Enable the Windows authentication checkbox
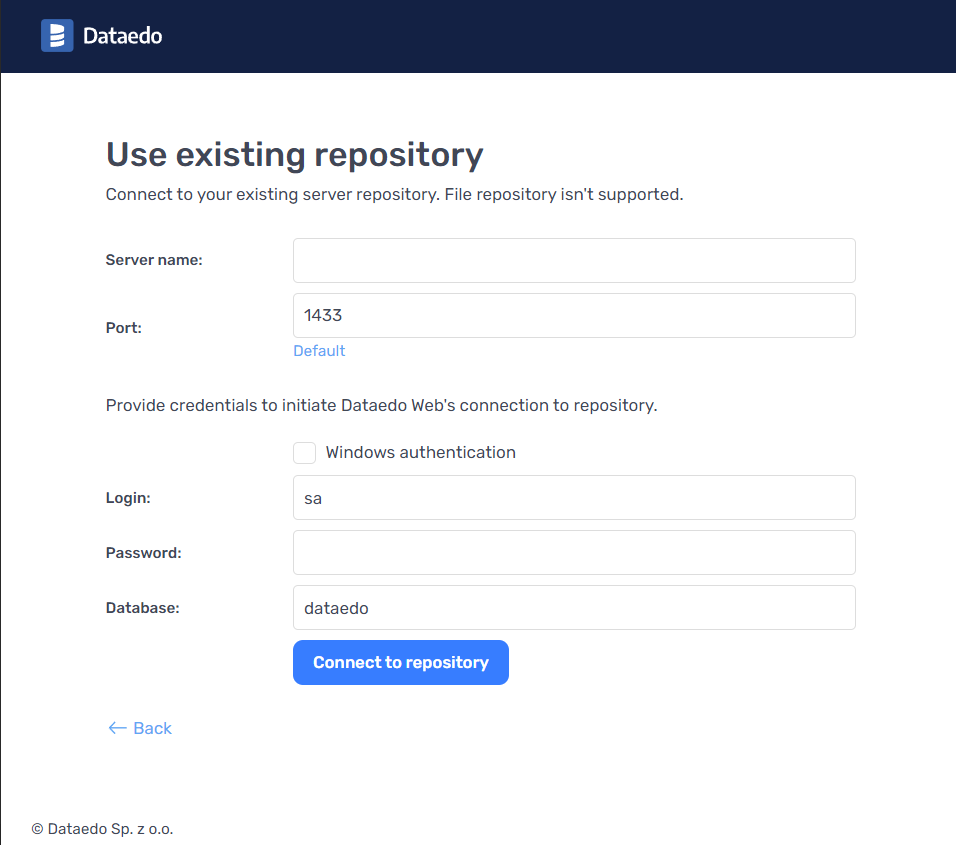 pyautogui.click(x=305, y=453)
